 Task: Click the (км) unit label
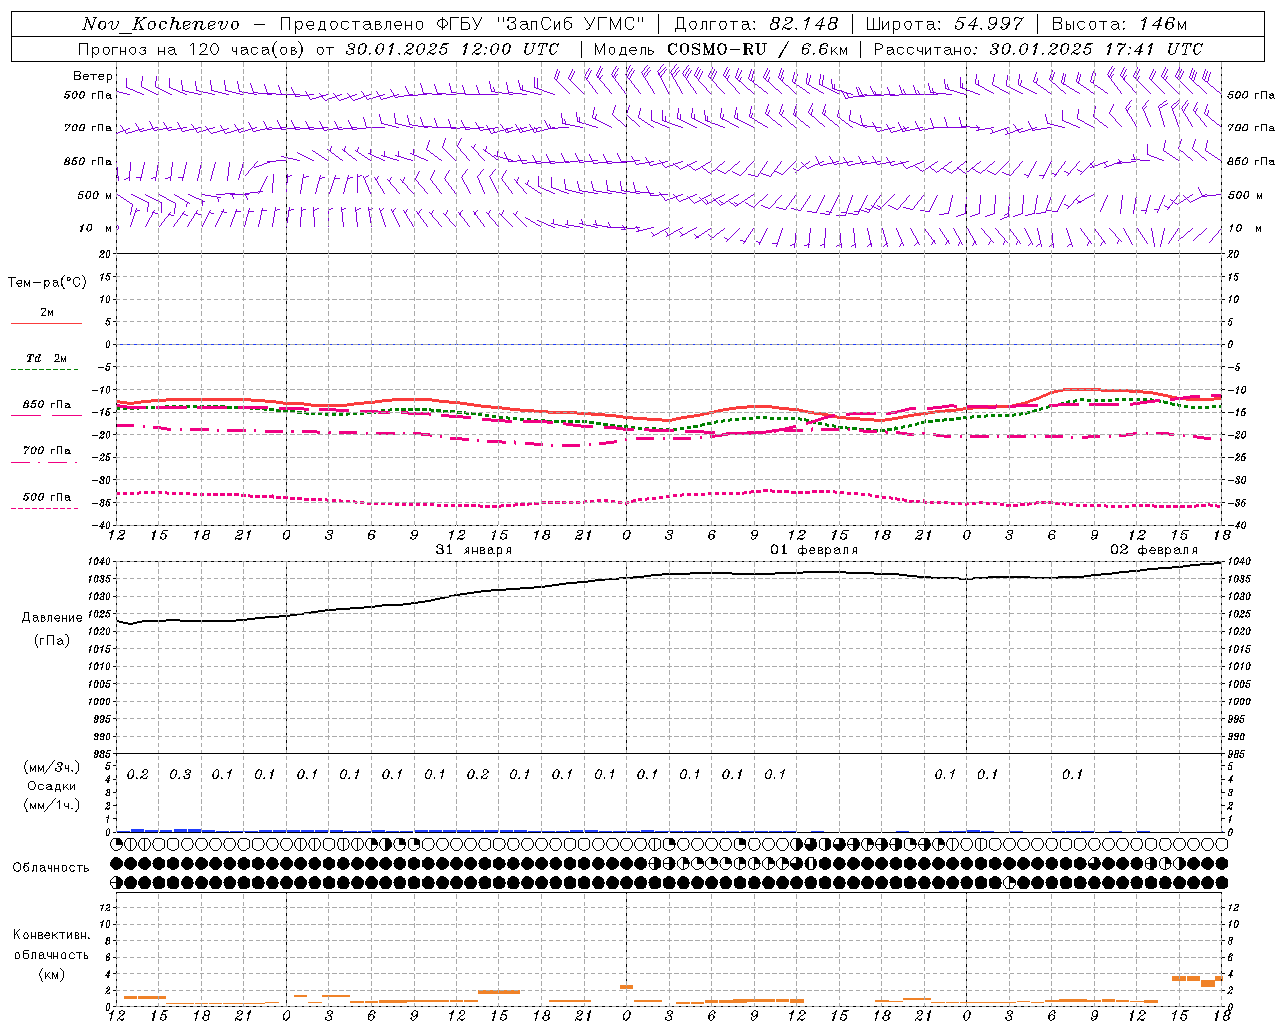[x=51, y=974]
